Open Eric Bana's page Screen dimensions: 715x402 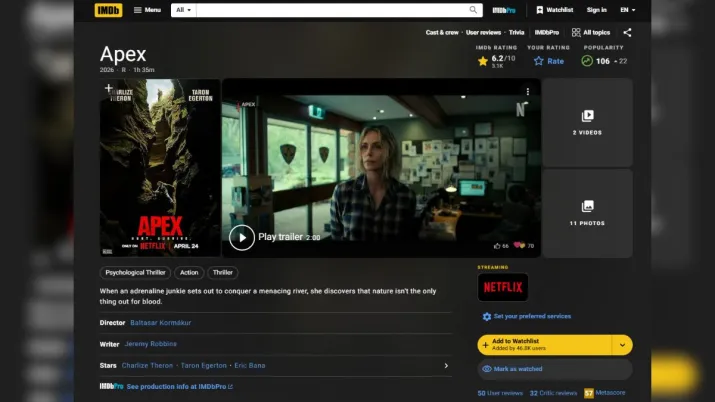(x=250, y=366)
